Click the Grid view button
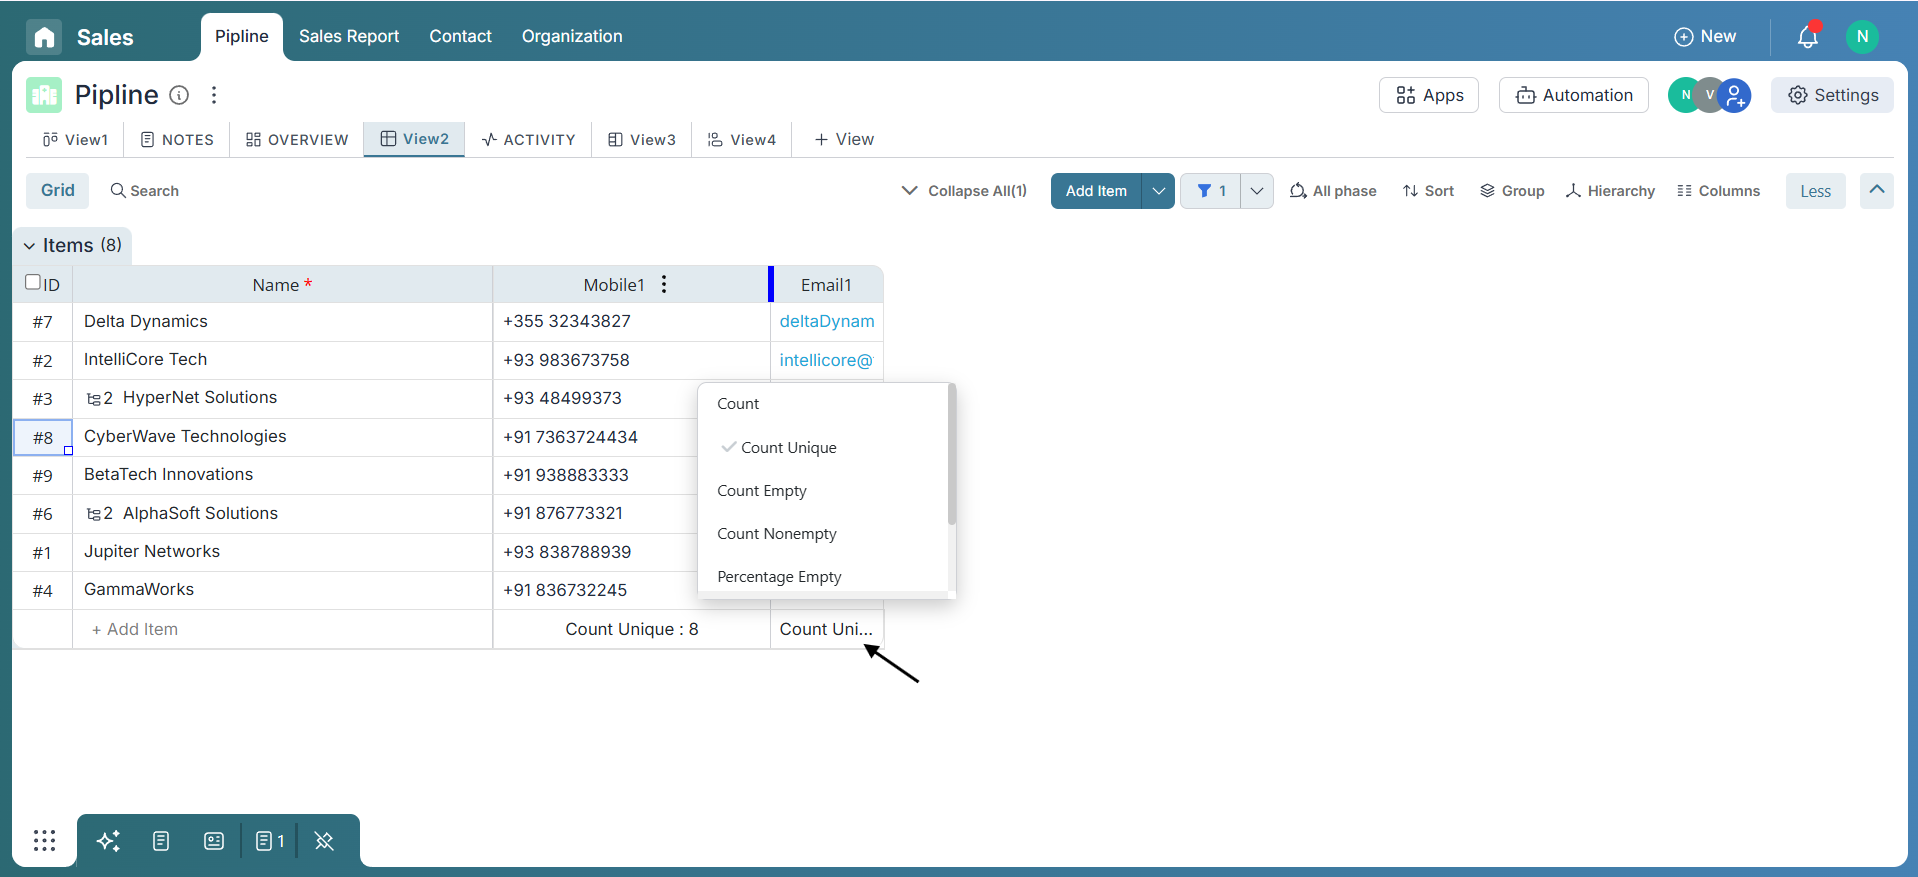This screenshot has width=1918, height=877. pos(57,190)
